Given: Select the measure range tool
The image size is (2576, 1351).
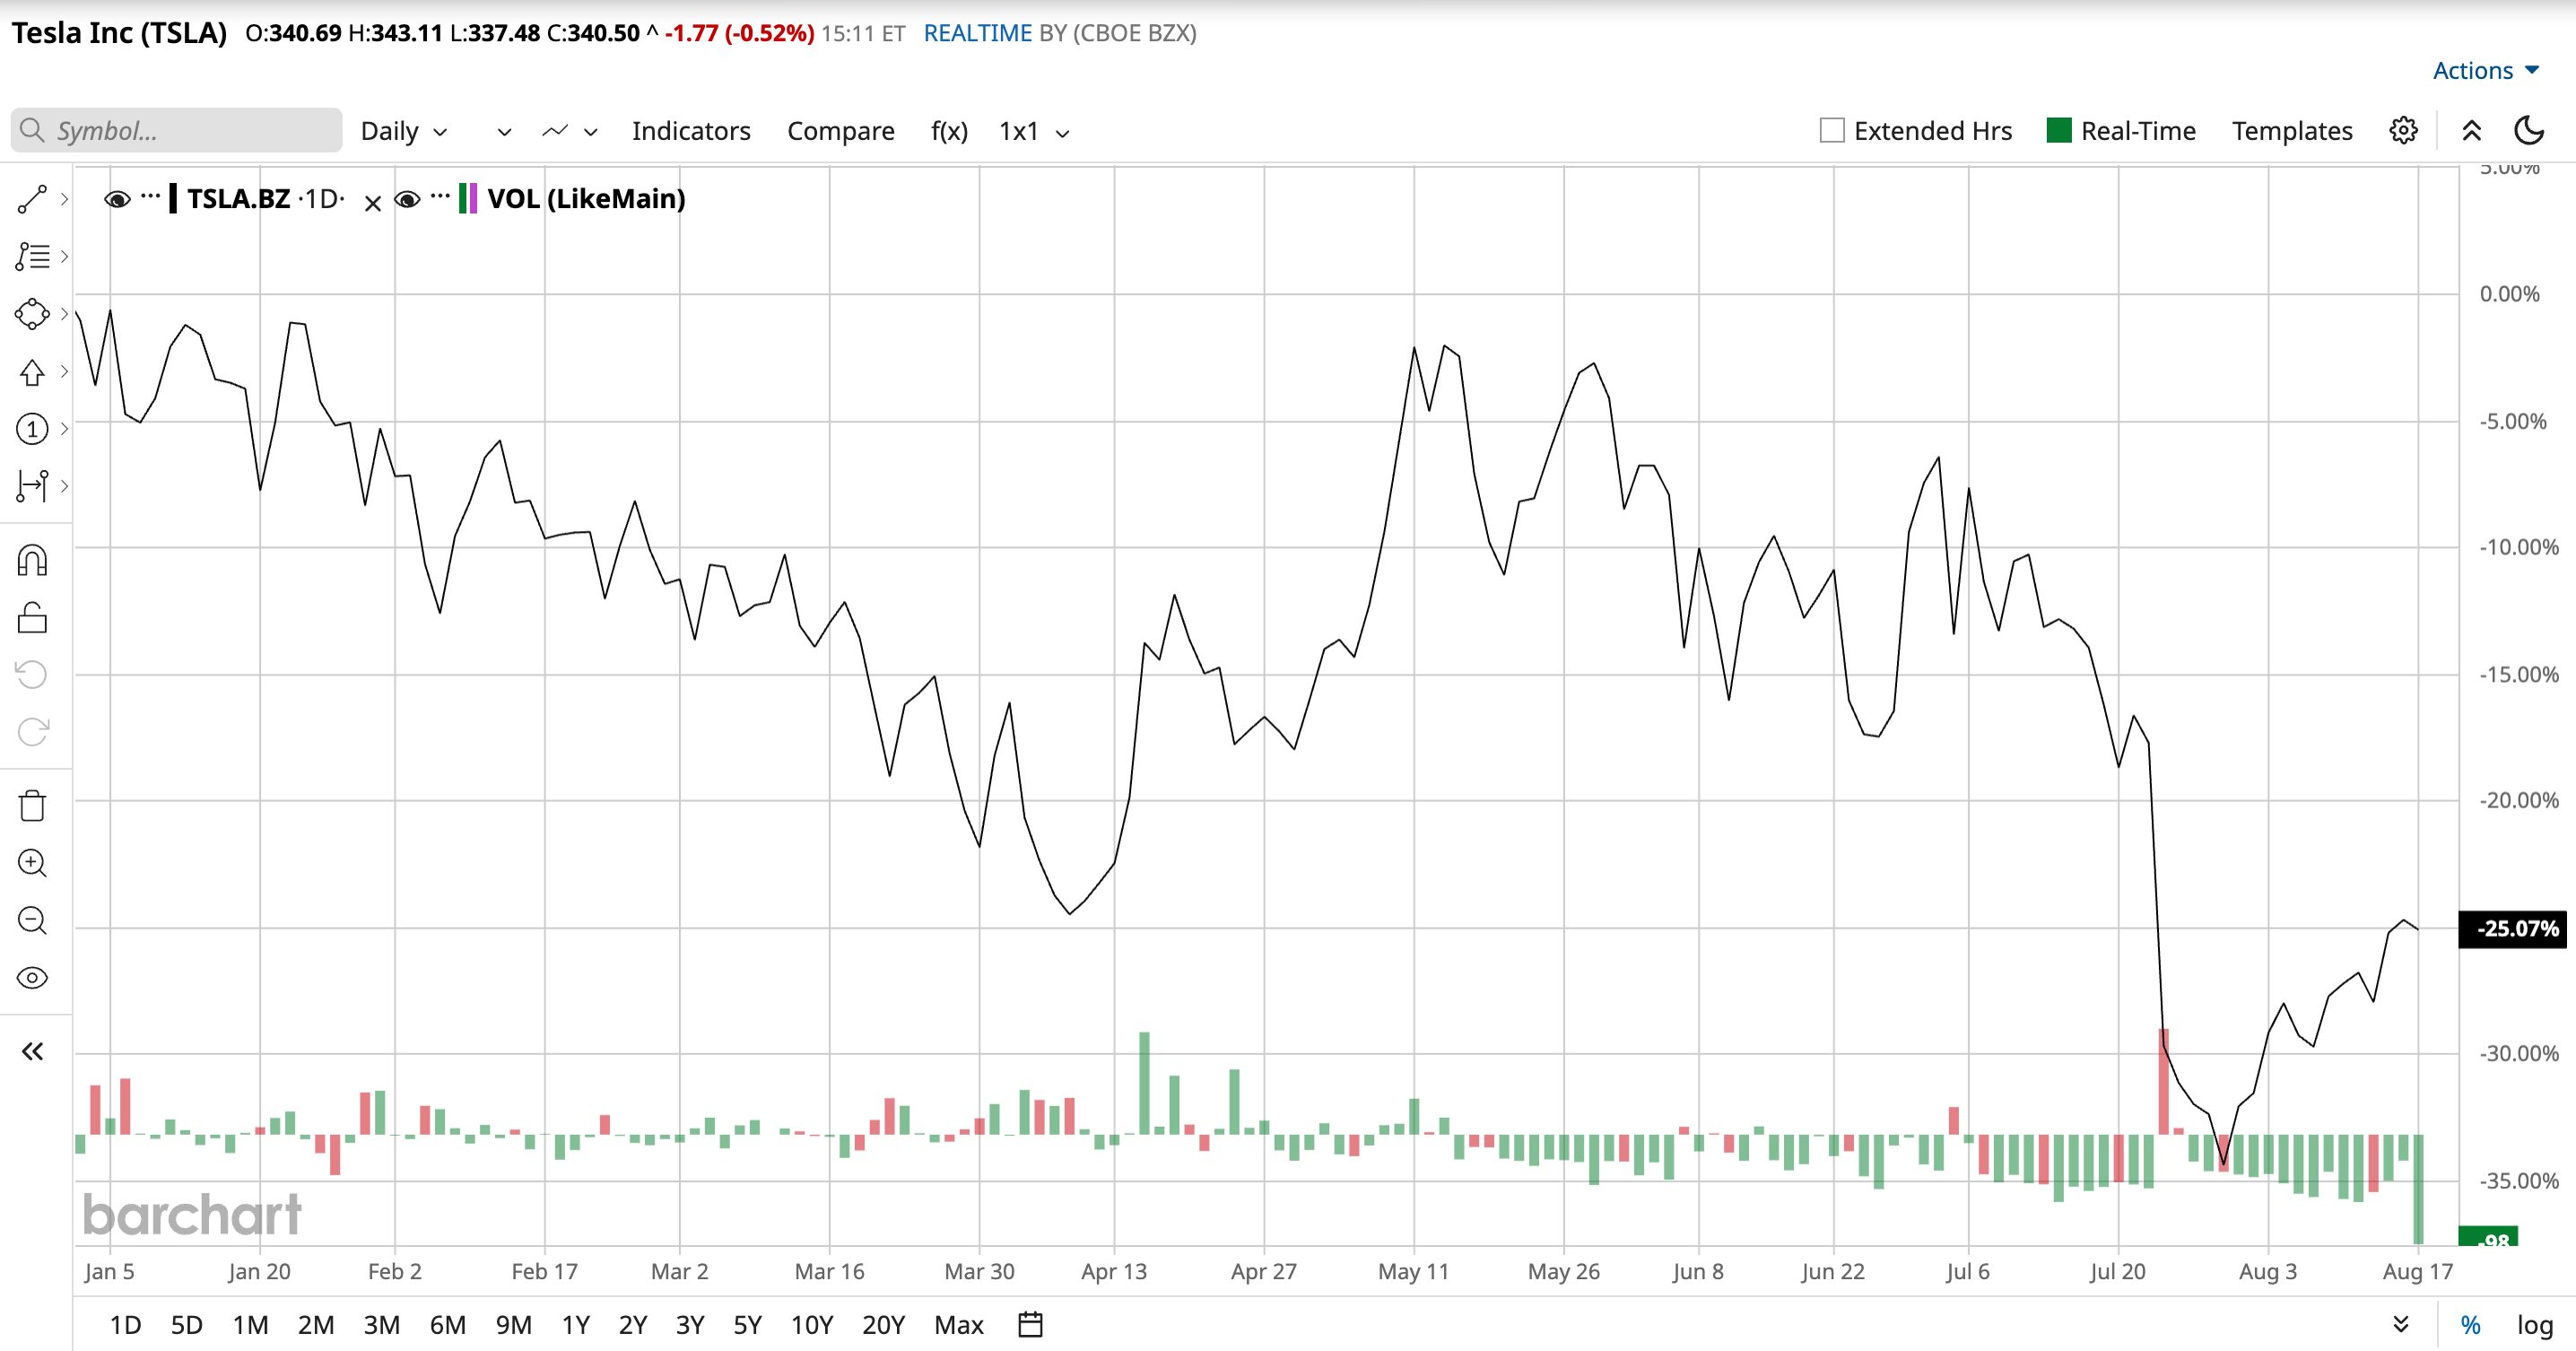Looking at the screenshot, I should tap(32, 486).
